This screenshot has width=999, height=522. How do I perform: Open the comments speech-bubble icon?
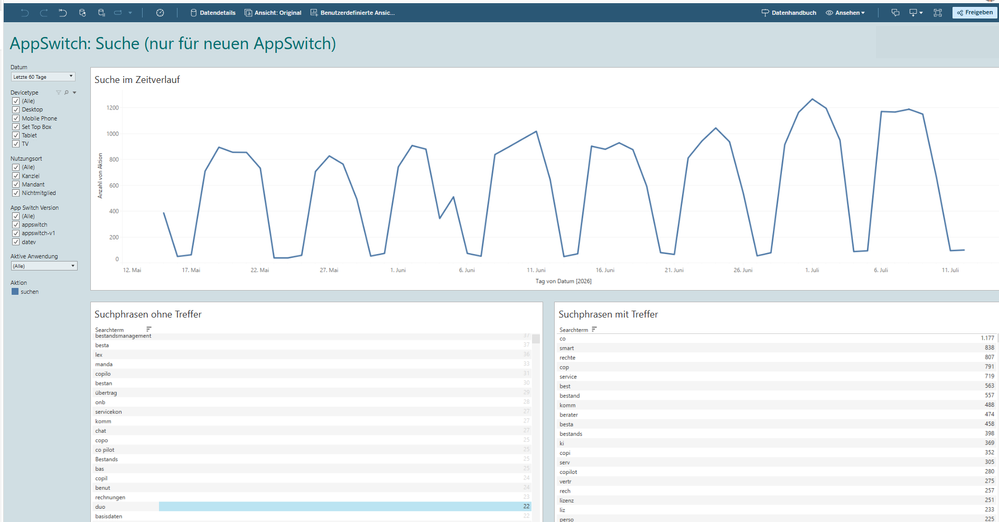pos(895,13)
